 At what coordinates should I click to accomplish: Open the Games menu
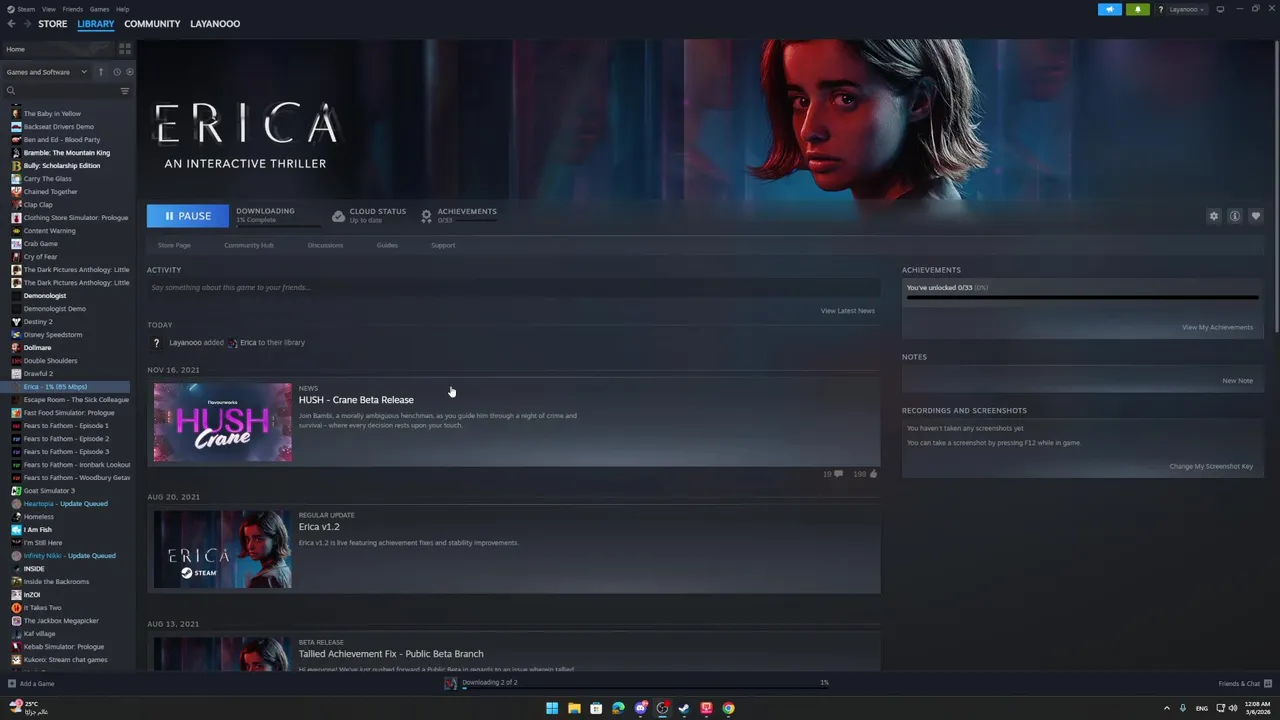coord(99,9)
